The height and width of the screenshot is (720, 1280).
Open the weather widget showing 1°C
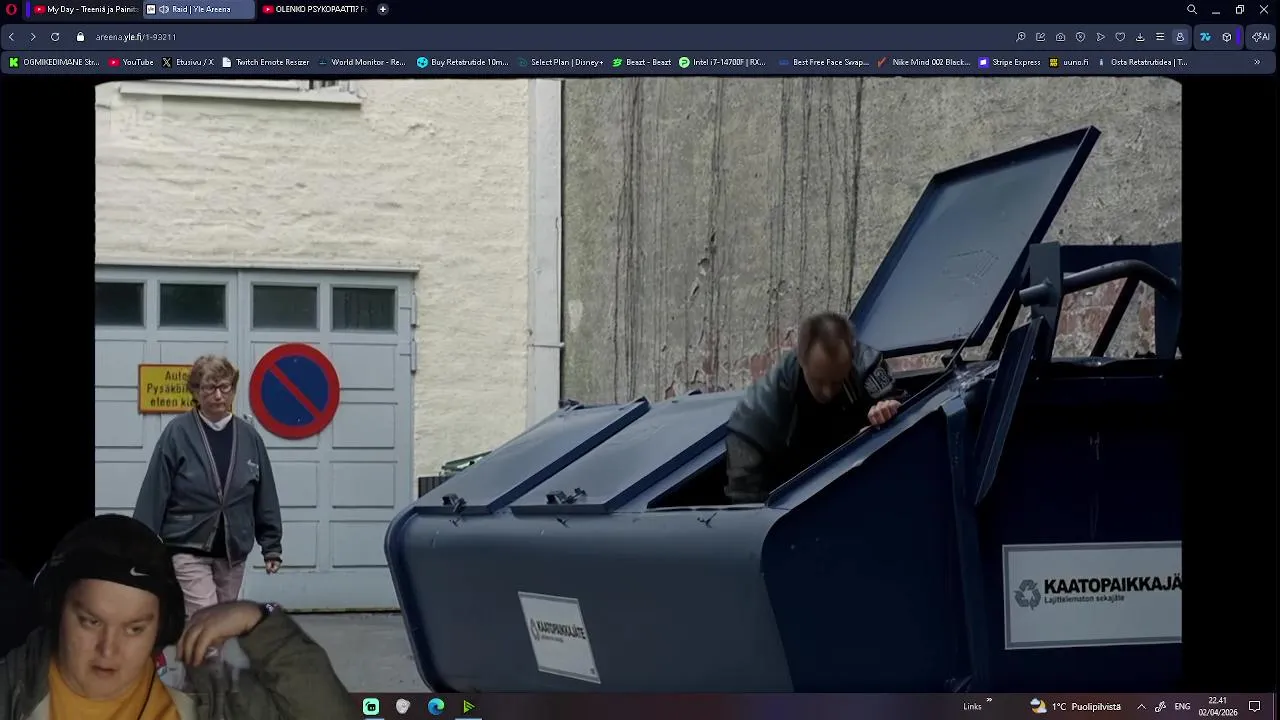pos(1075,707)
